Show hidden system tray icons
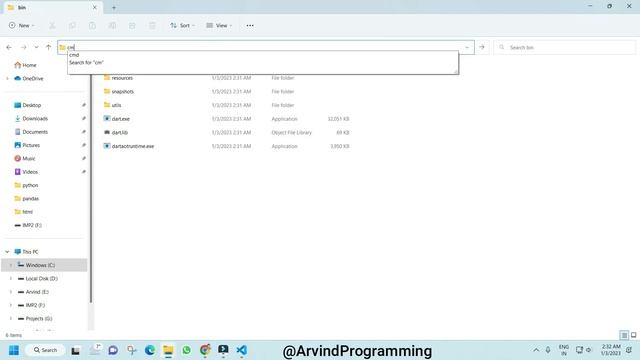Viewport: 640px width, 360px height. click(x=536, y=350)
